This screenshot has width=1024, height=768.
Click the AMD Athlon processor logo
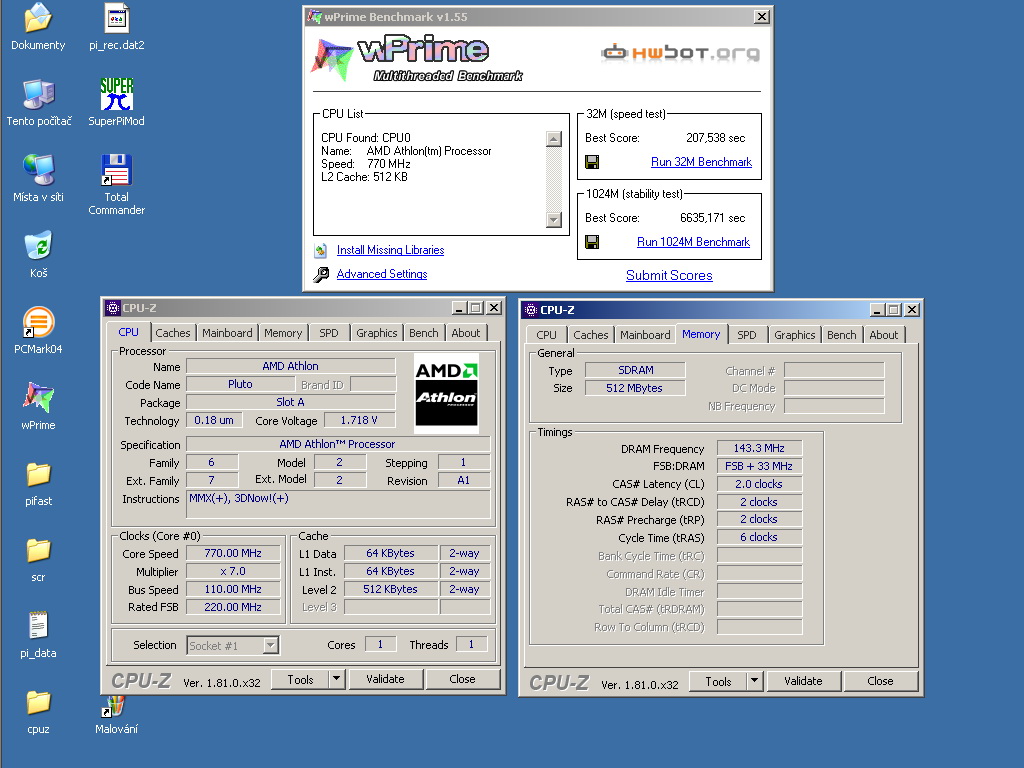click(x=447, y=393)
